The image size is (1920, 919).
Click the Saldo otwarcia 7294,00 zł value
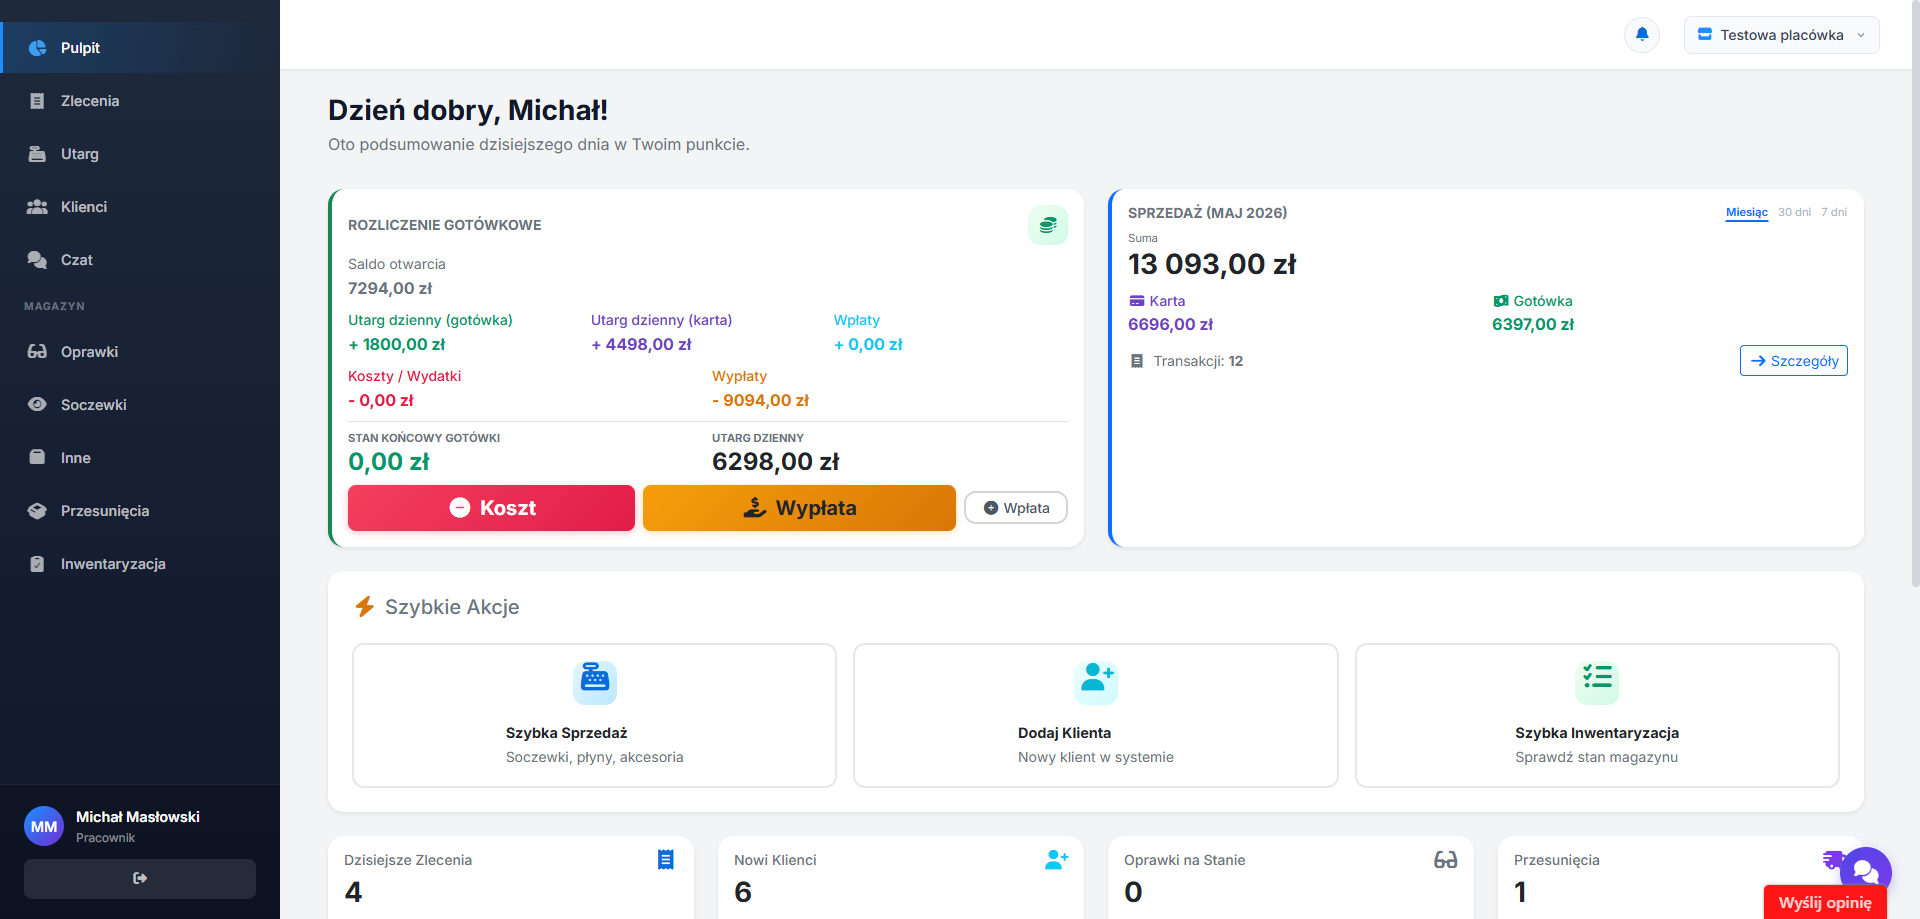[x=390, y=288]
